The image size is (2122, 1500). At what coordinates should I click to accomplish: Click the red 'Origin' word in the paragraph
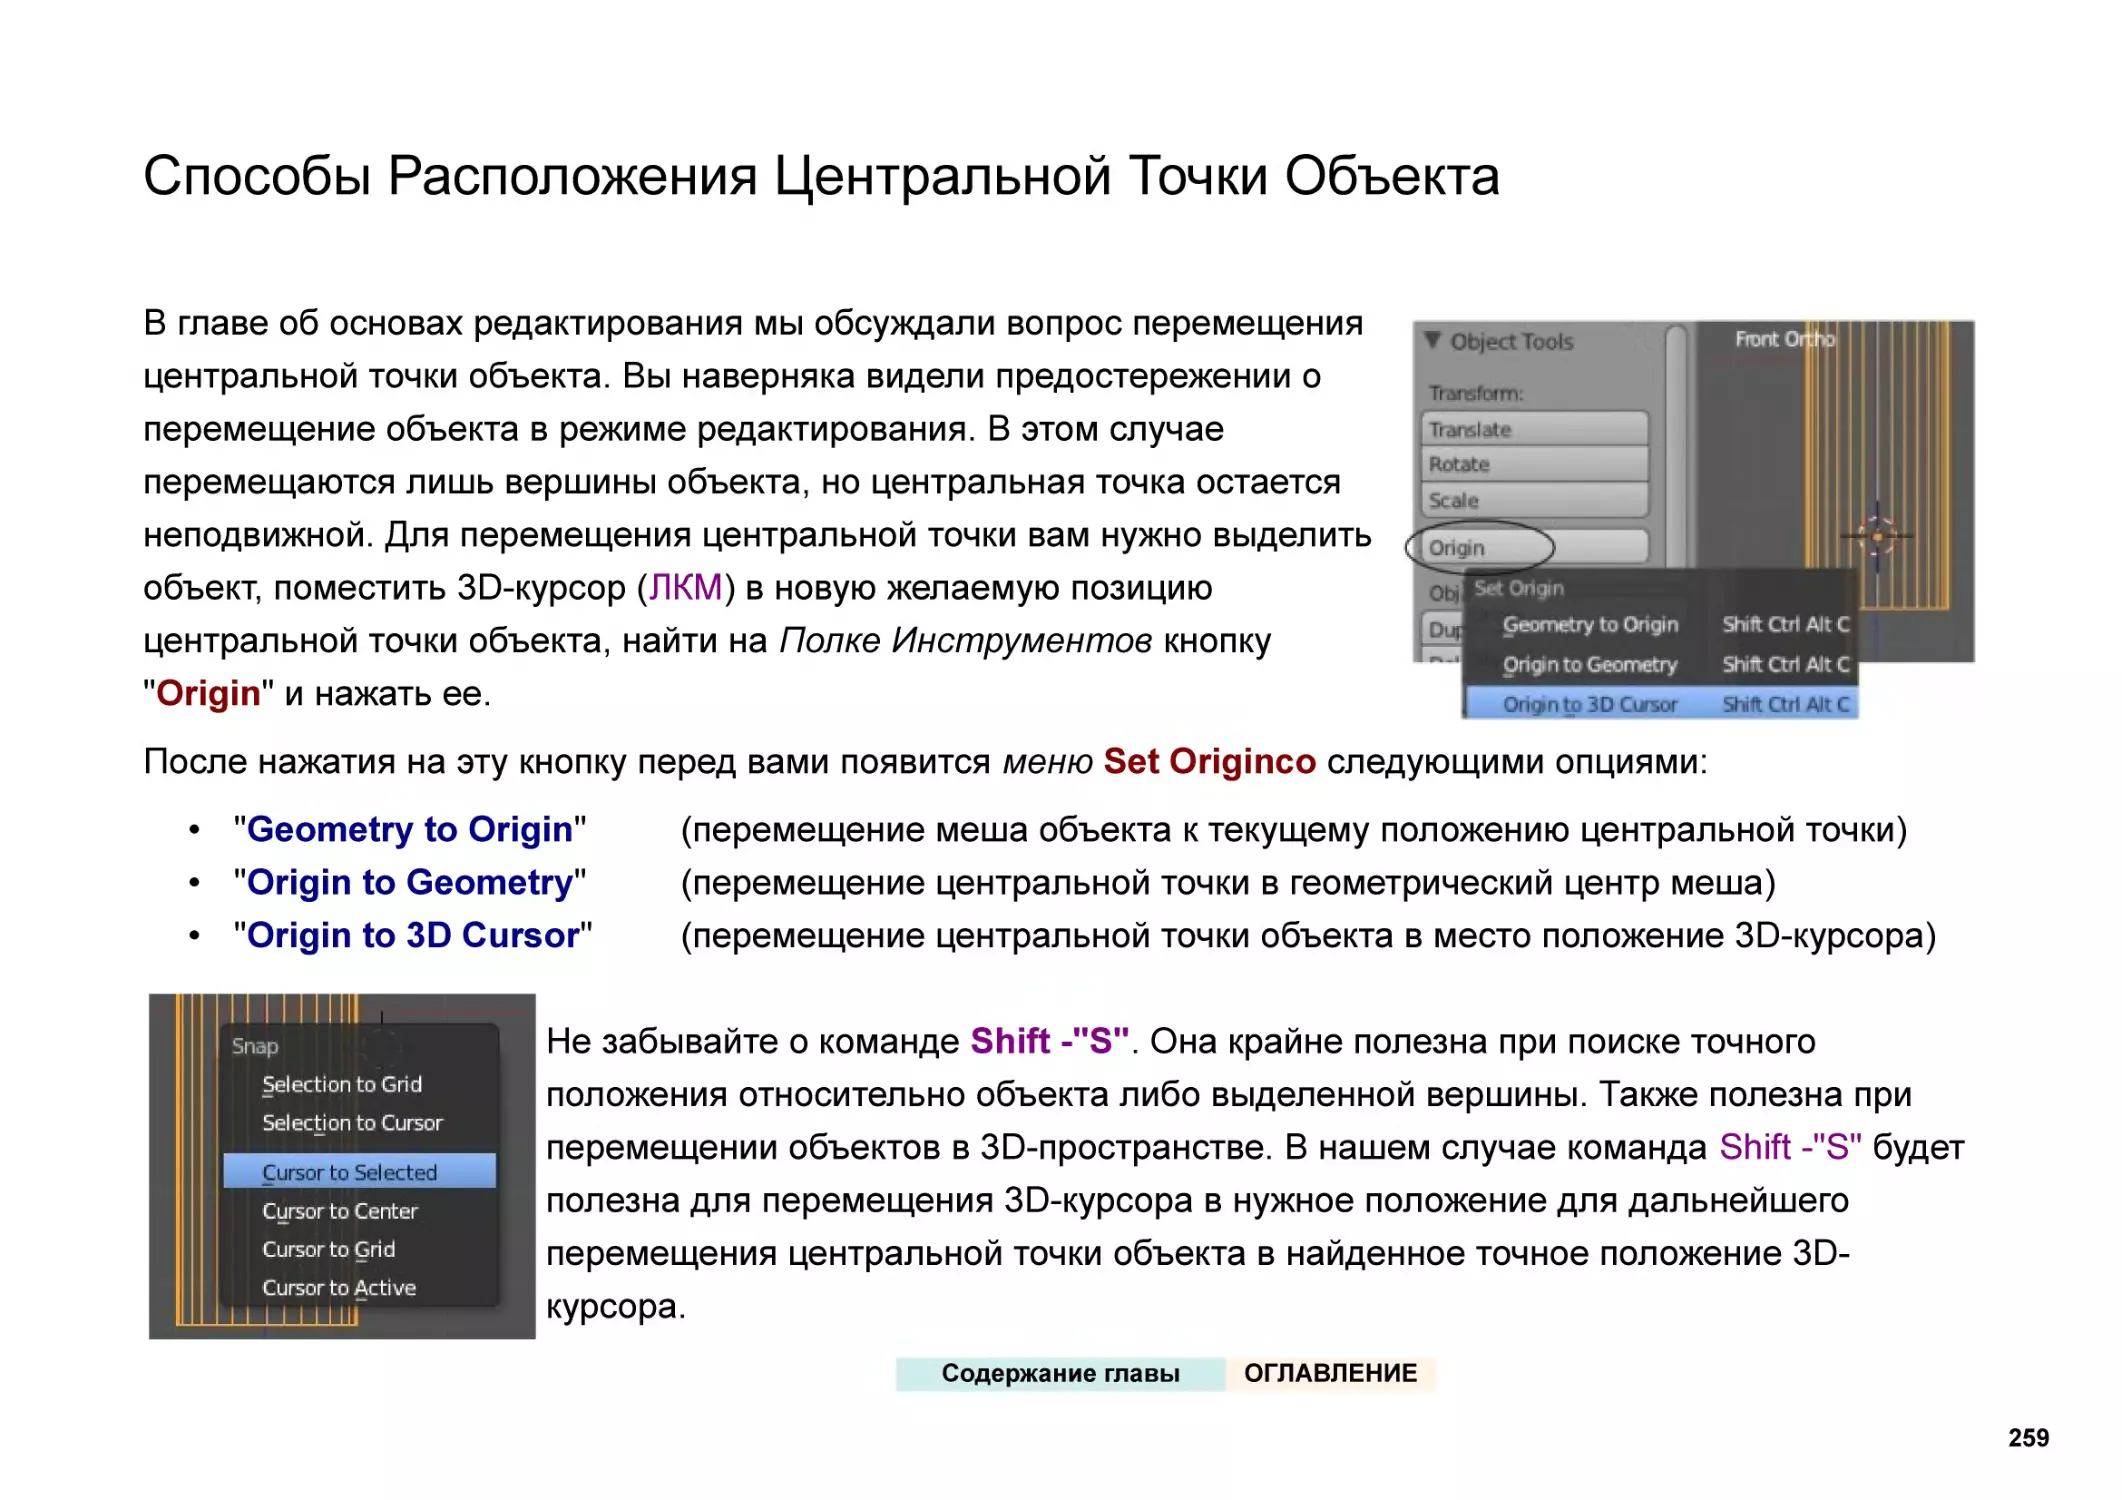[x=208, y=693]
